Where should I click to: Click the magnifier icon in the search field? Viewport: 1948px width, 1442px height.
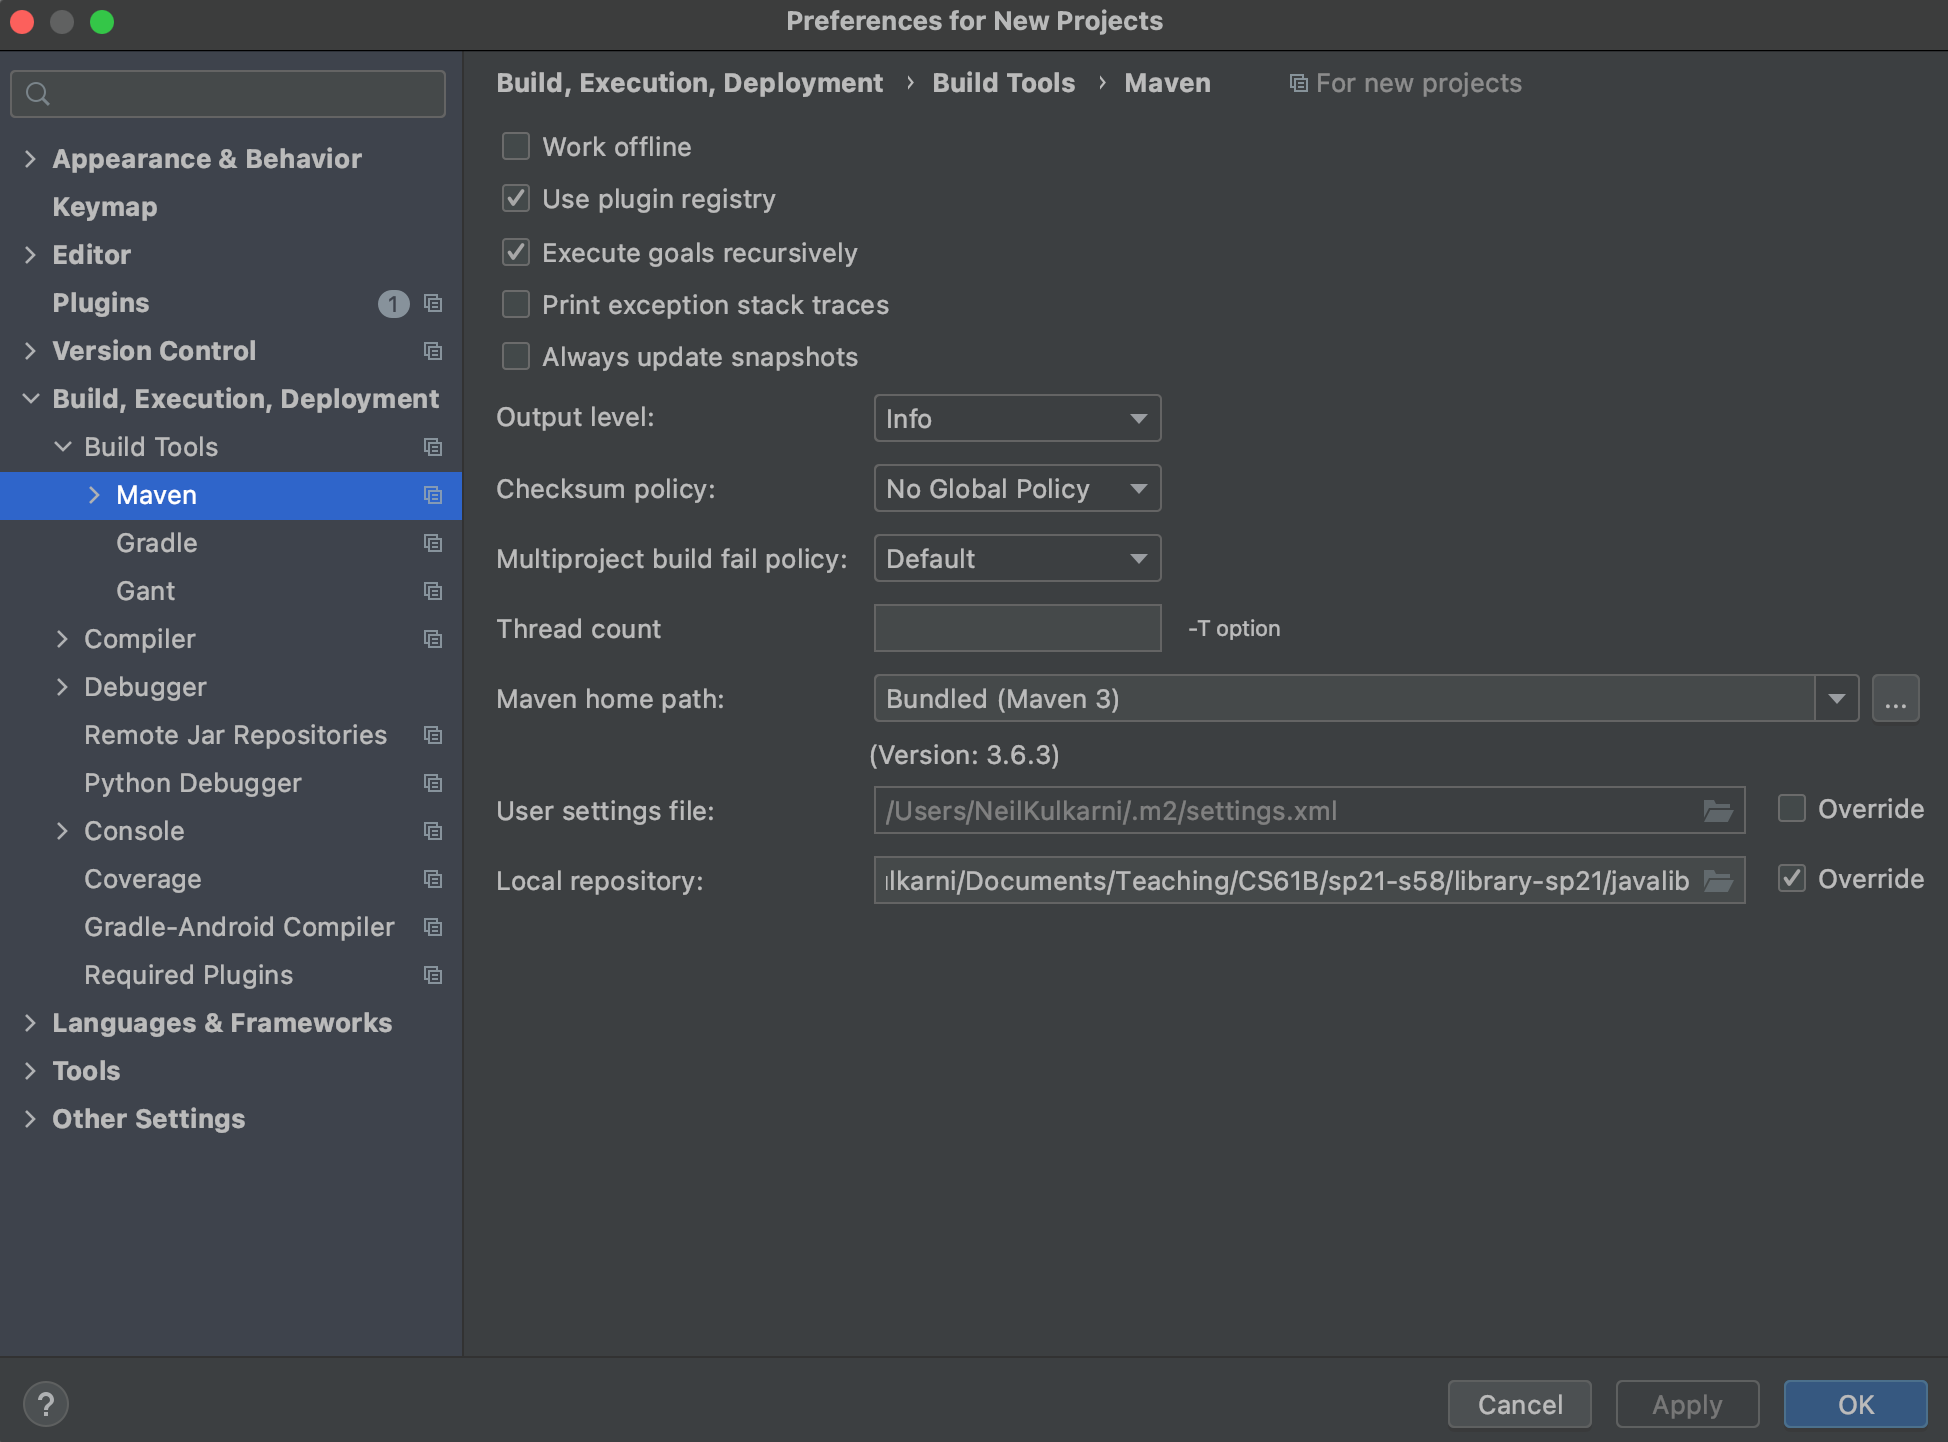38,93
